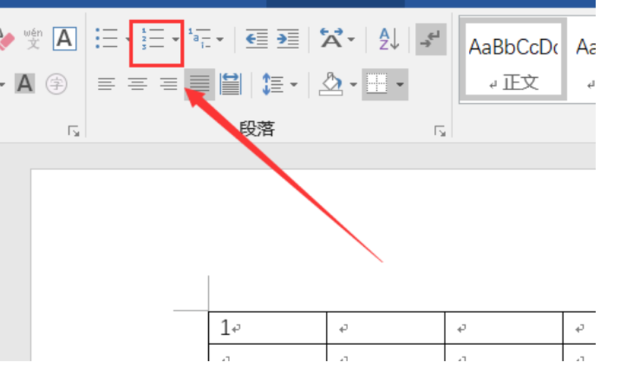This screenshot has height=375, width=620.
Task: Apply distributed alignment
Action: 231,84
